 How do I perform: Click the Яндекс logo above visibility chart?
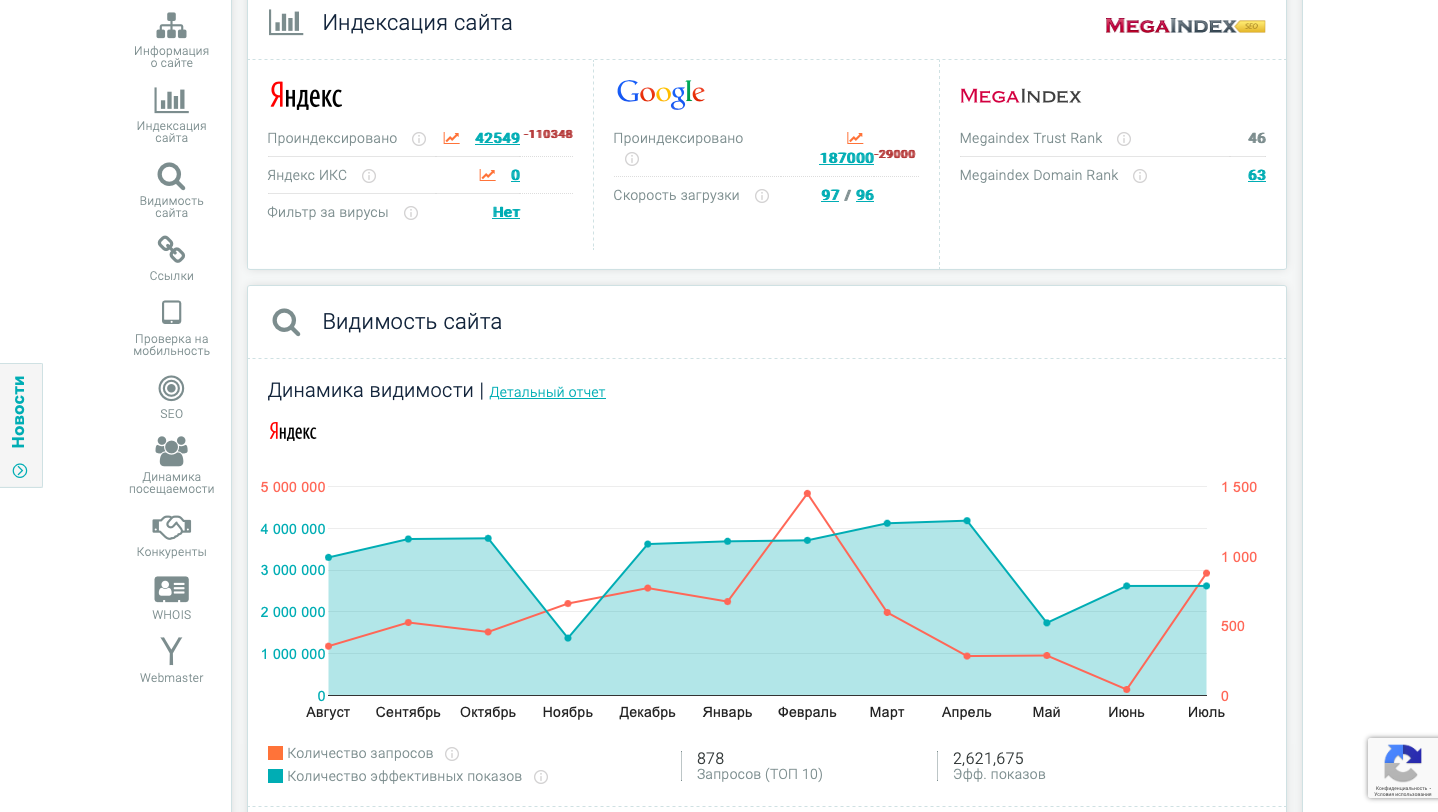(293, 431)
